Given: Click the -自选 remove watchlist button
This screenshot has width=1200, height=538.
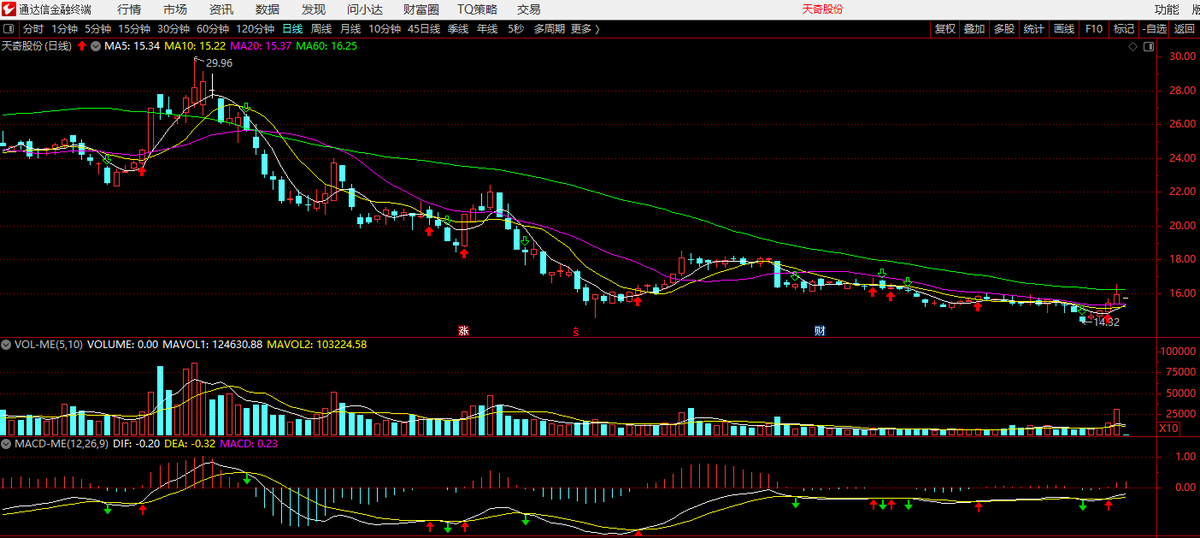Looking at the screenshot, I should [1155, 29].
